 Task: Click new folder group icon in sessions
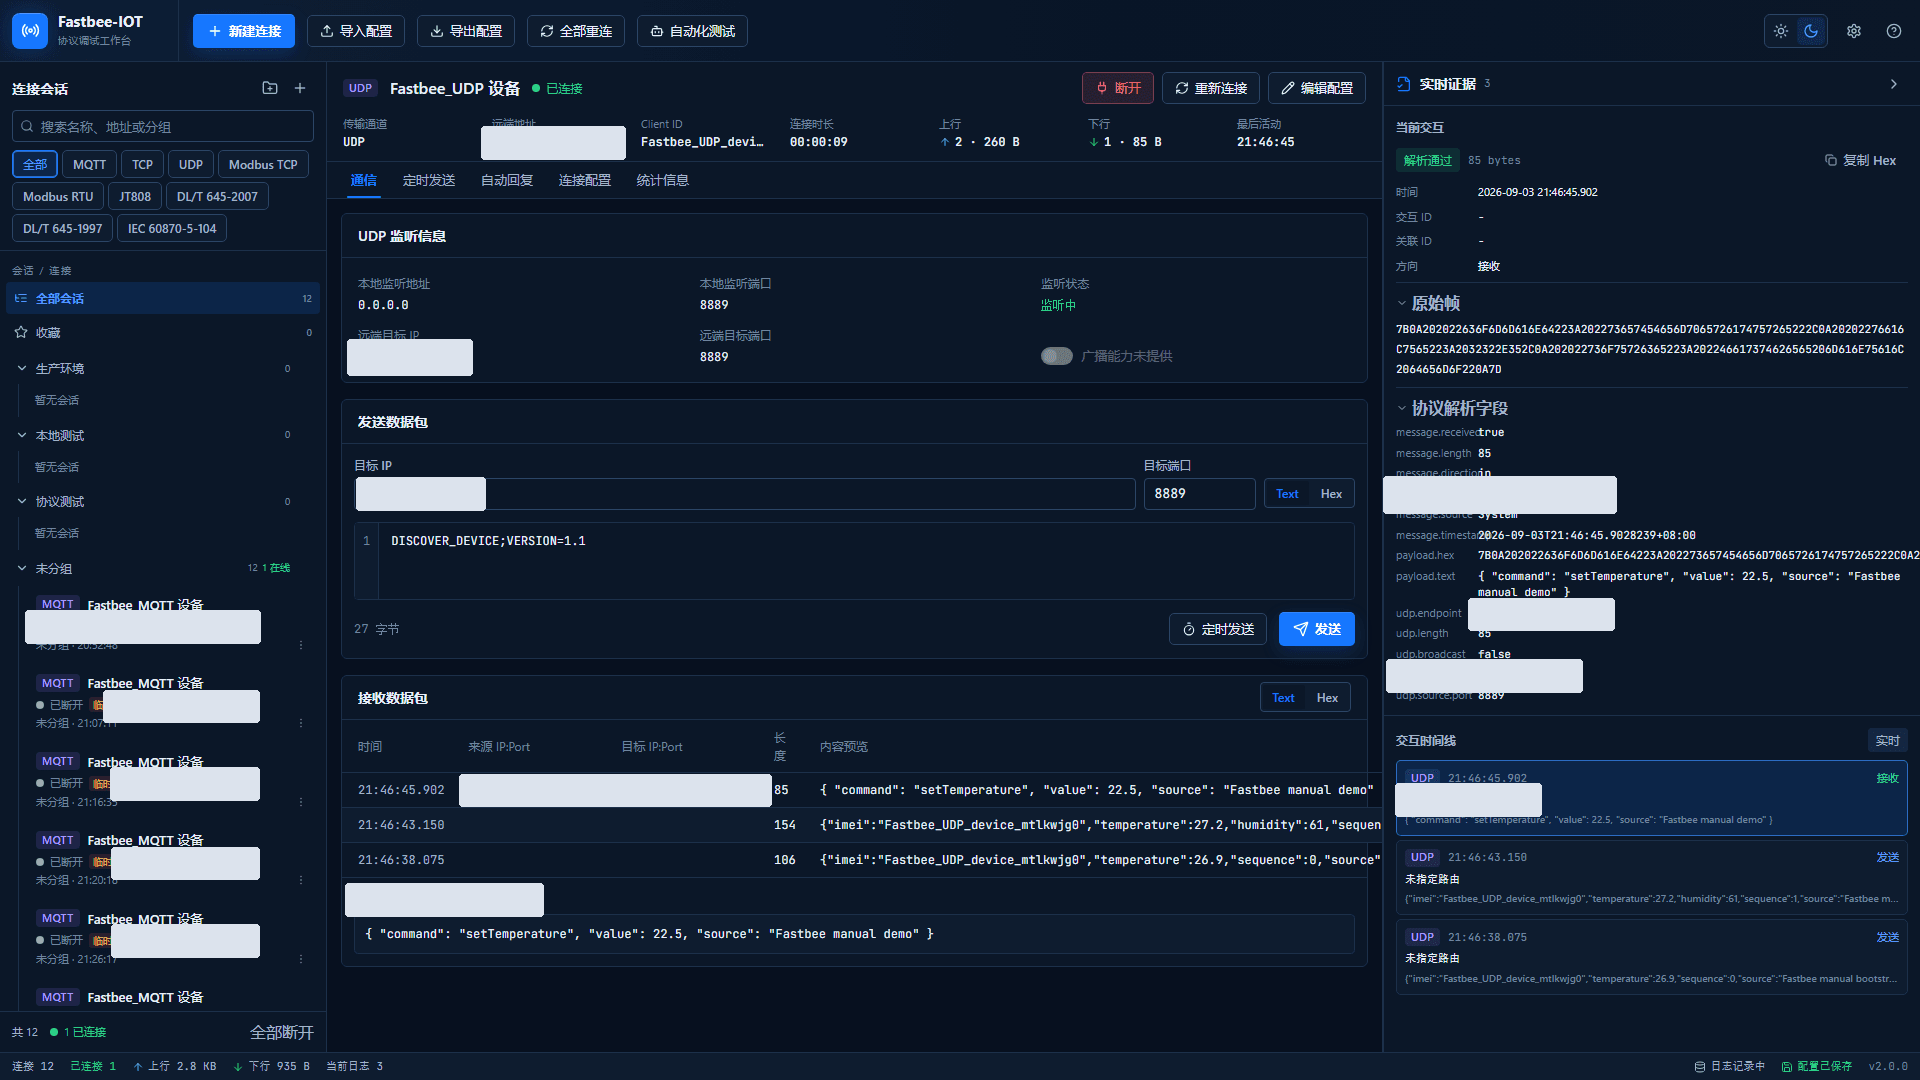(270, 88)
